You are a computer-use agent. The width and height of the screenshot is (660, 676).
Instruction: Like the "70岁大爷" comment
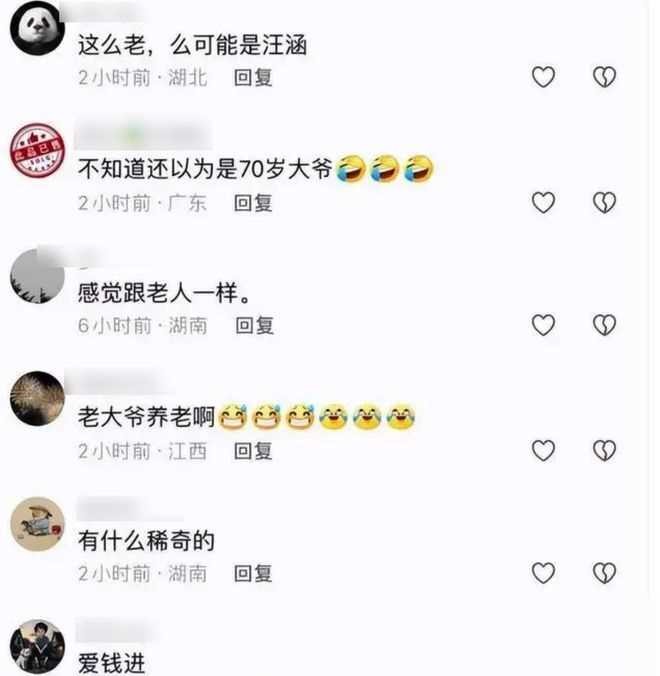543,202
